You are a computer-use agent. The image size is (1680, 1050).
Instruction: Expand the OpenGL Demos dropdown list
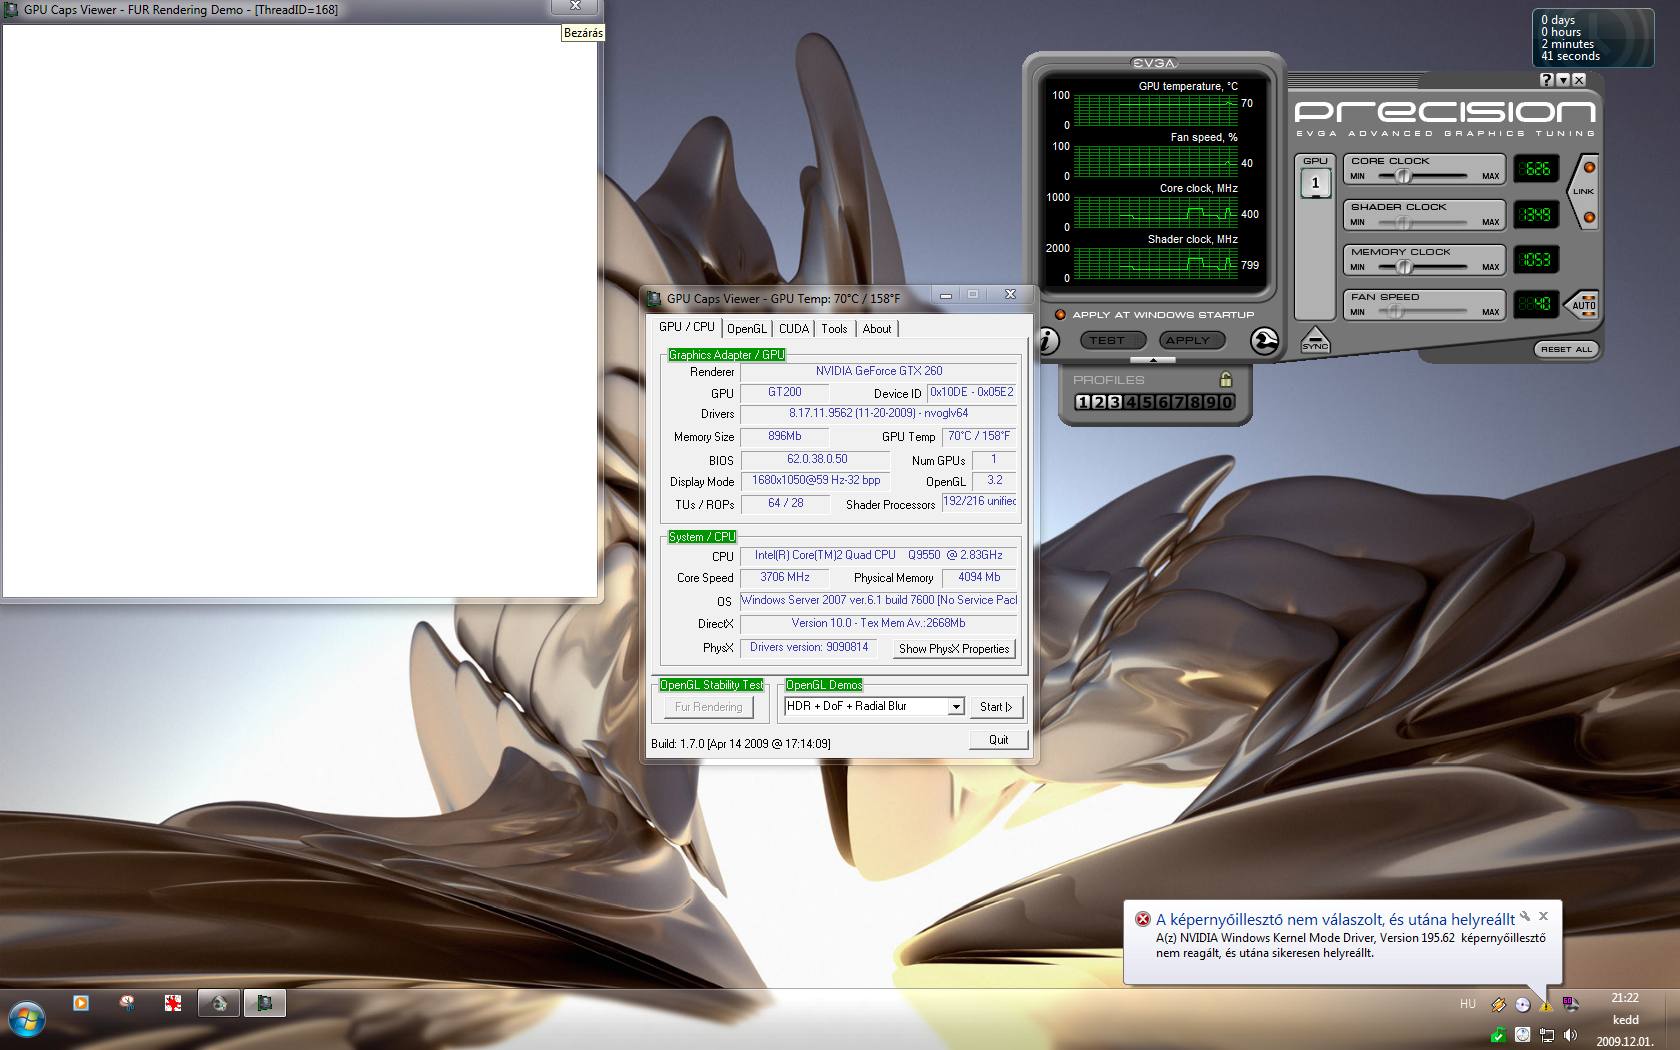[956, 706]
